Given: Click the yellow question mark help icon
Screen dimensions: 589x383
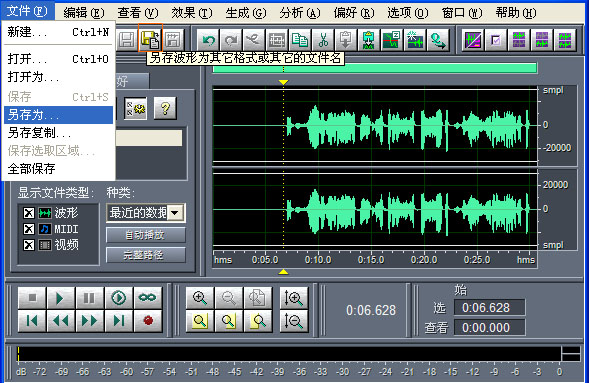Looking at the screenshot, I should (165, 109).
